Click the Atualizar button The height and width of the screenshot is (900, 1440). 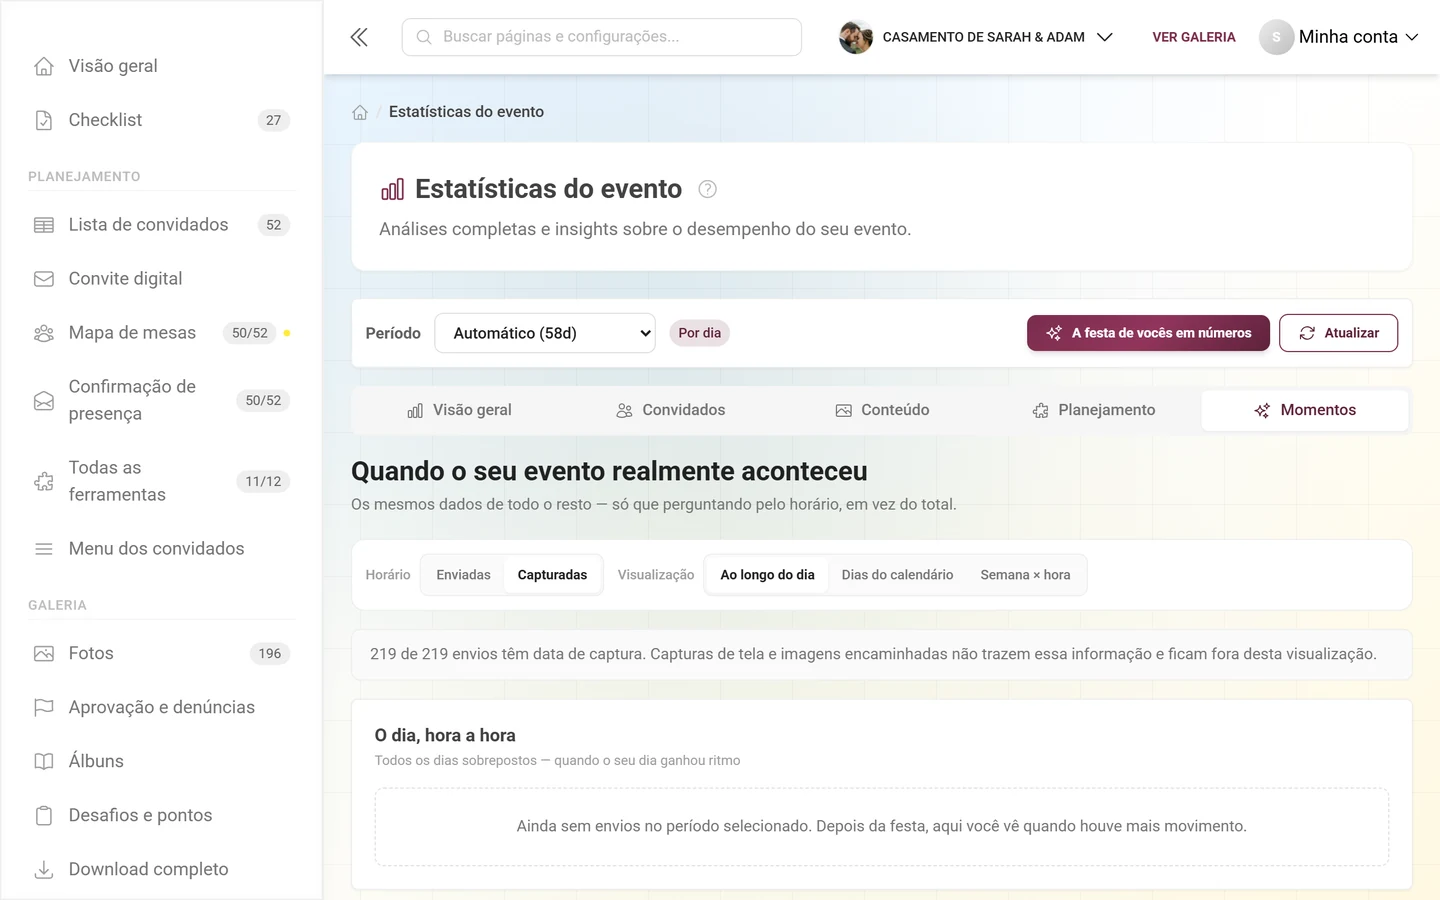click(1338, 333)
